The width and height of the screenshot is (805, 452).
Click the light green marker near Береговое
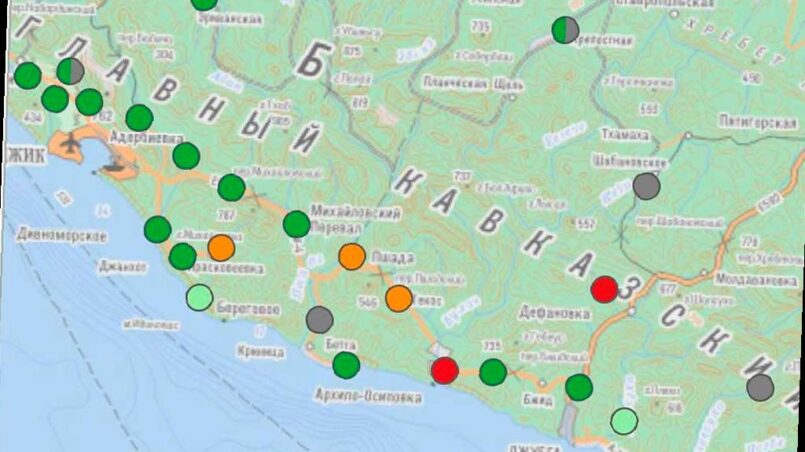click(x=200, y=297)
